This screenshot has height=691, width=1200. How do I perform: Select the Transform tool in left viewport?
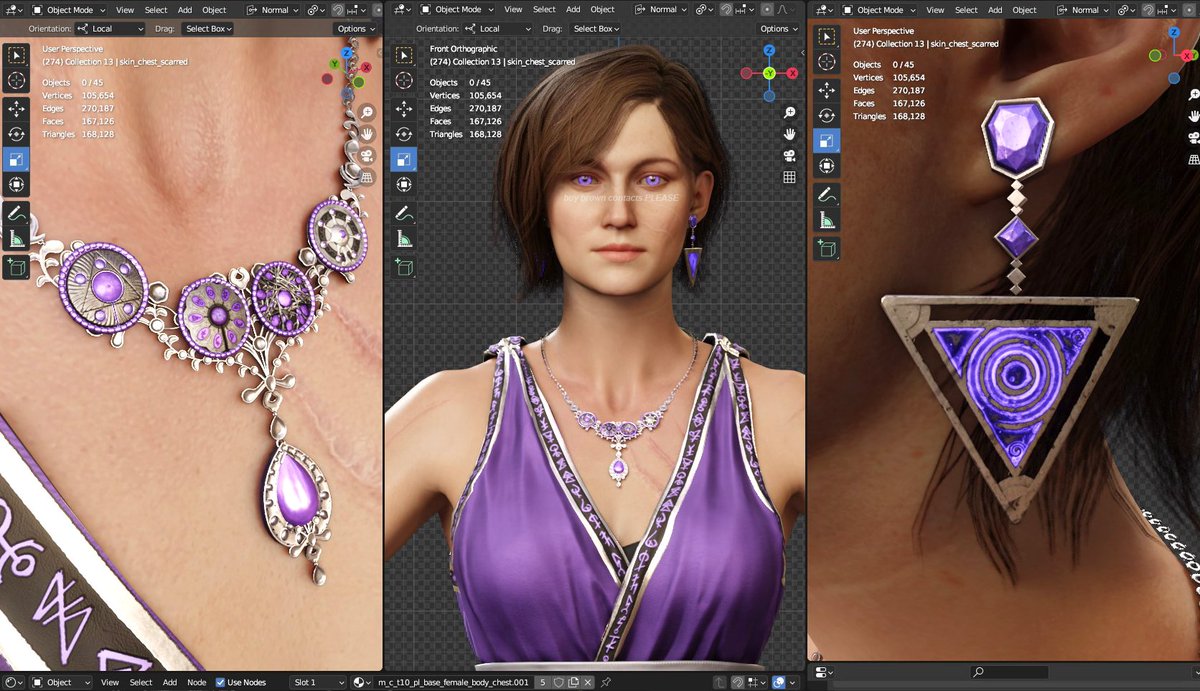click(16, 185)
